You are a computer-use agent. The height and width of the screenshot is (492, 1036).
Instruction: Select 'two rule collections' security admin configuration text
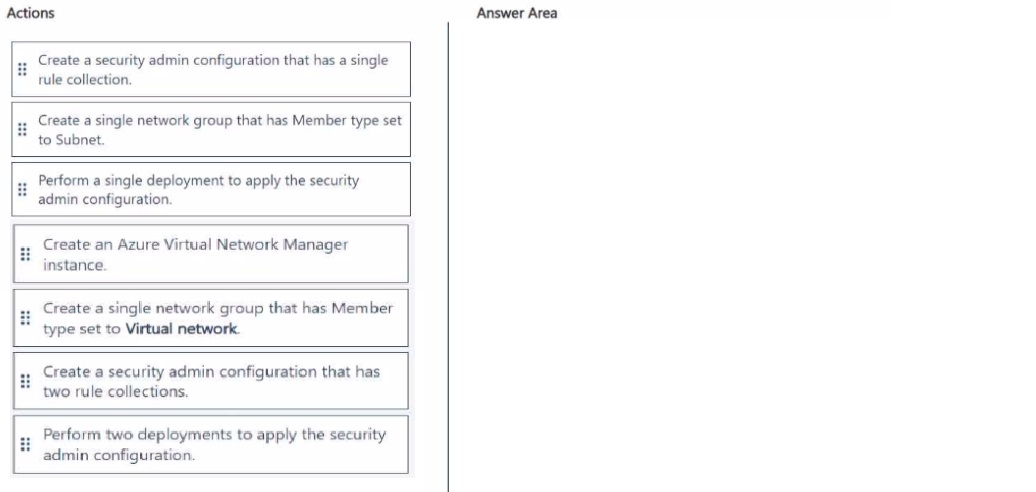211,381
